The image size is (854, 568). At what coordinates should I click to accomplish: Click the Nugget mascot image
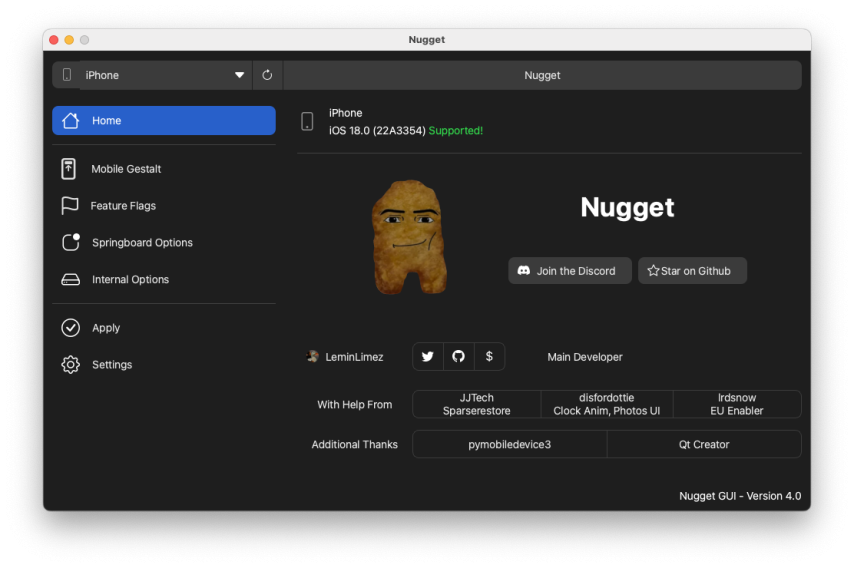pyautogui.click(x=409, y=237)
